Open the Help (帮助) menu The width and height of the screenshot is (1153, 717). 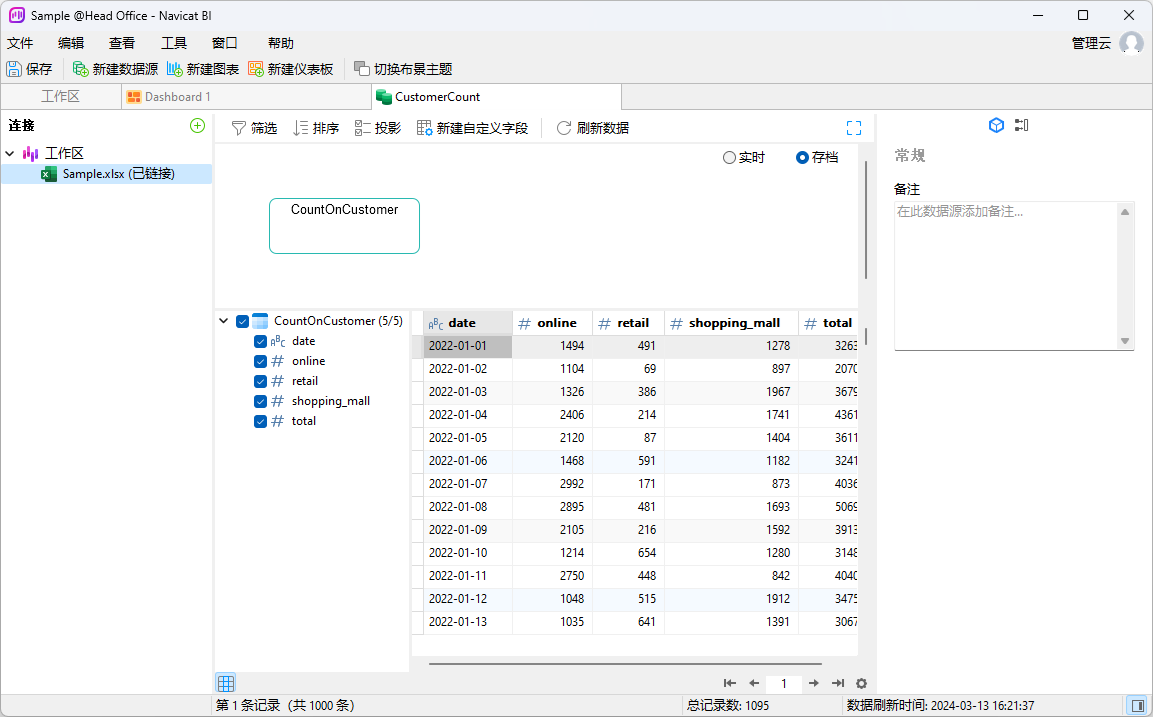[x=280, y=43]
